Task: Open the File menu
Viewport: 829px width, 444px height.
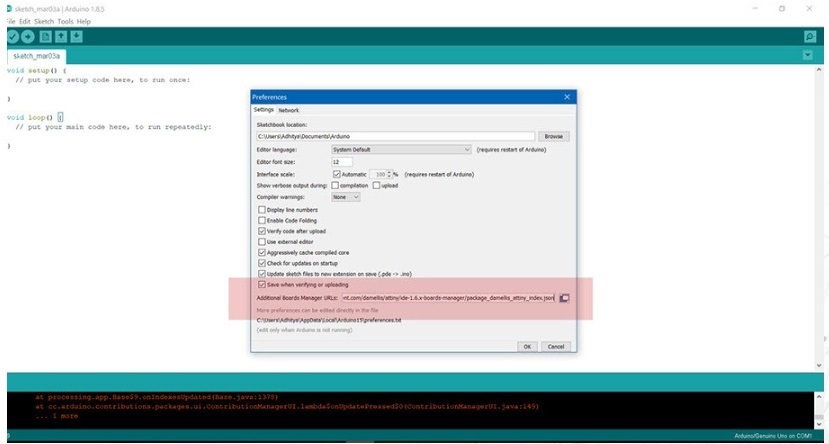Action: click(x=11, y=22)
